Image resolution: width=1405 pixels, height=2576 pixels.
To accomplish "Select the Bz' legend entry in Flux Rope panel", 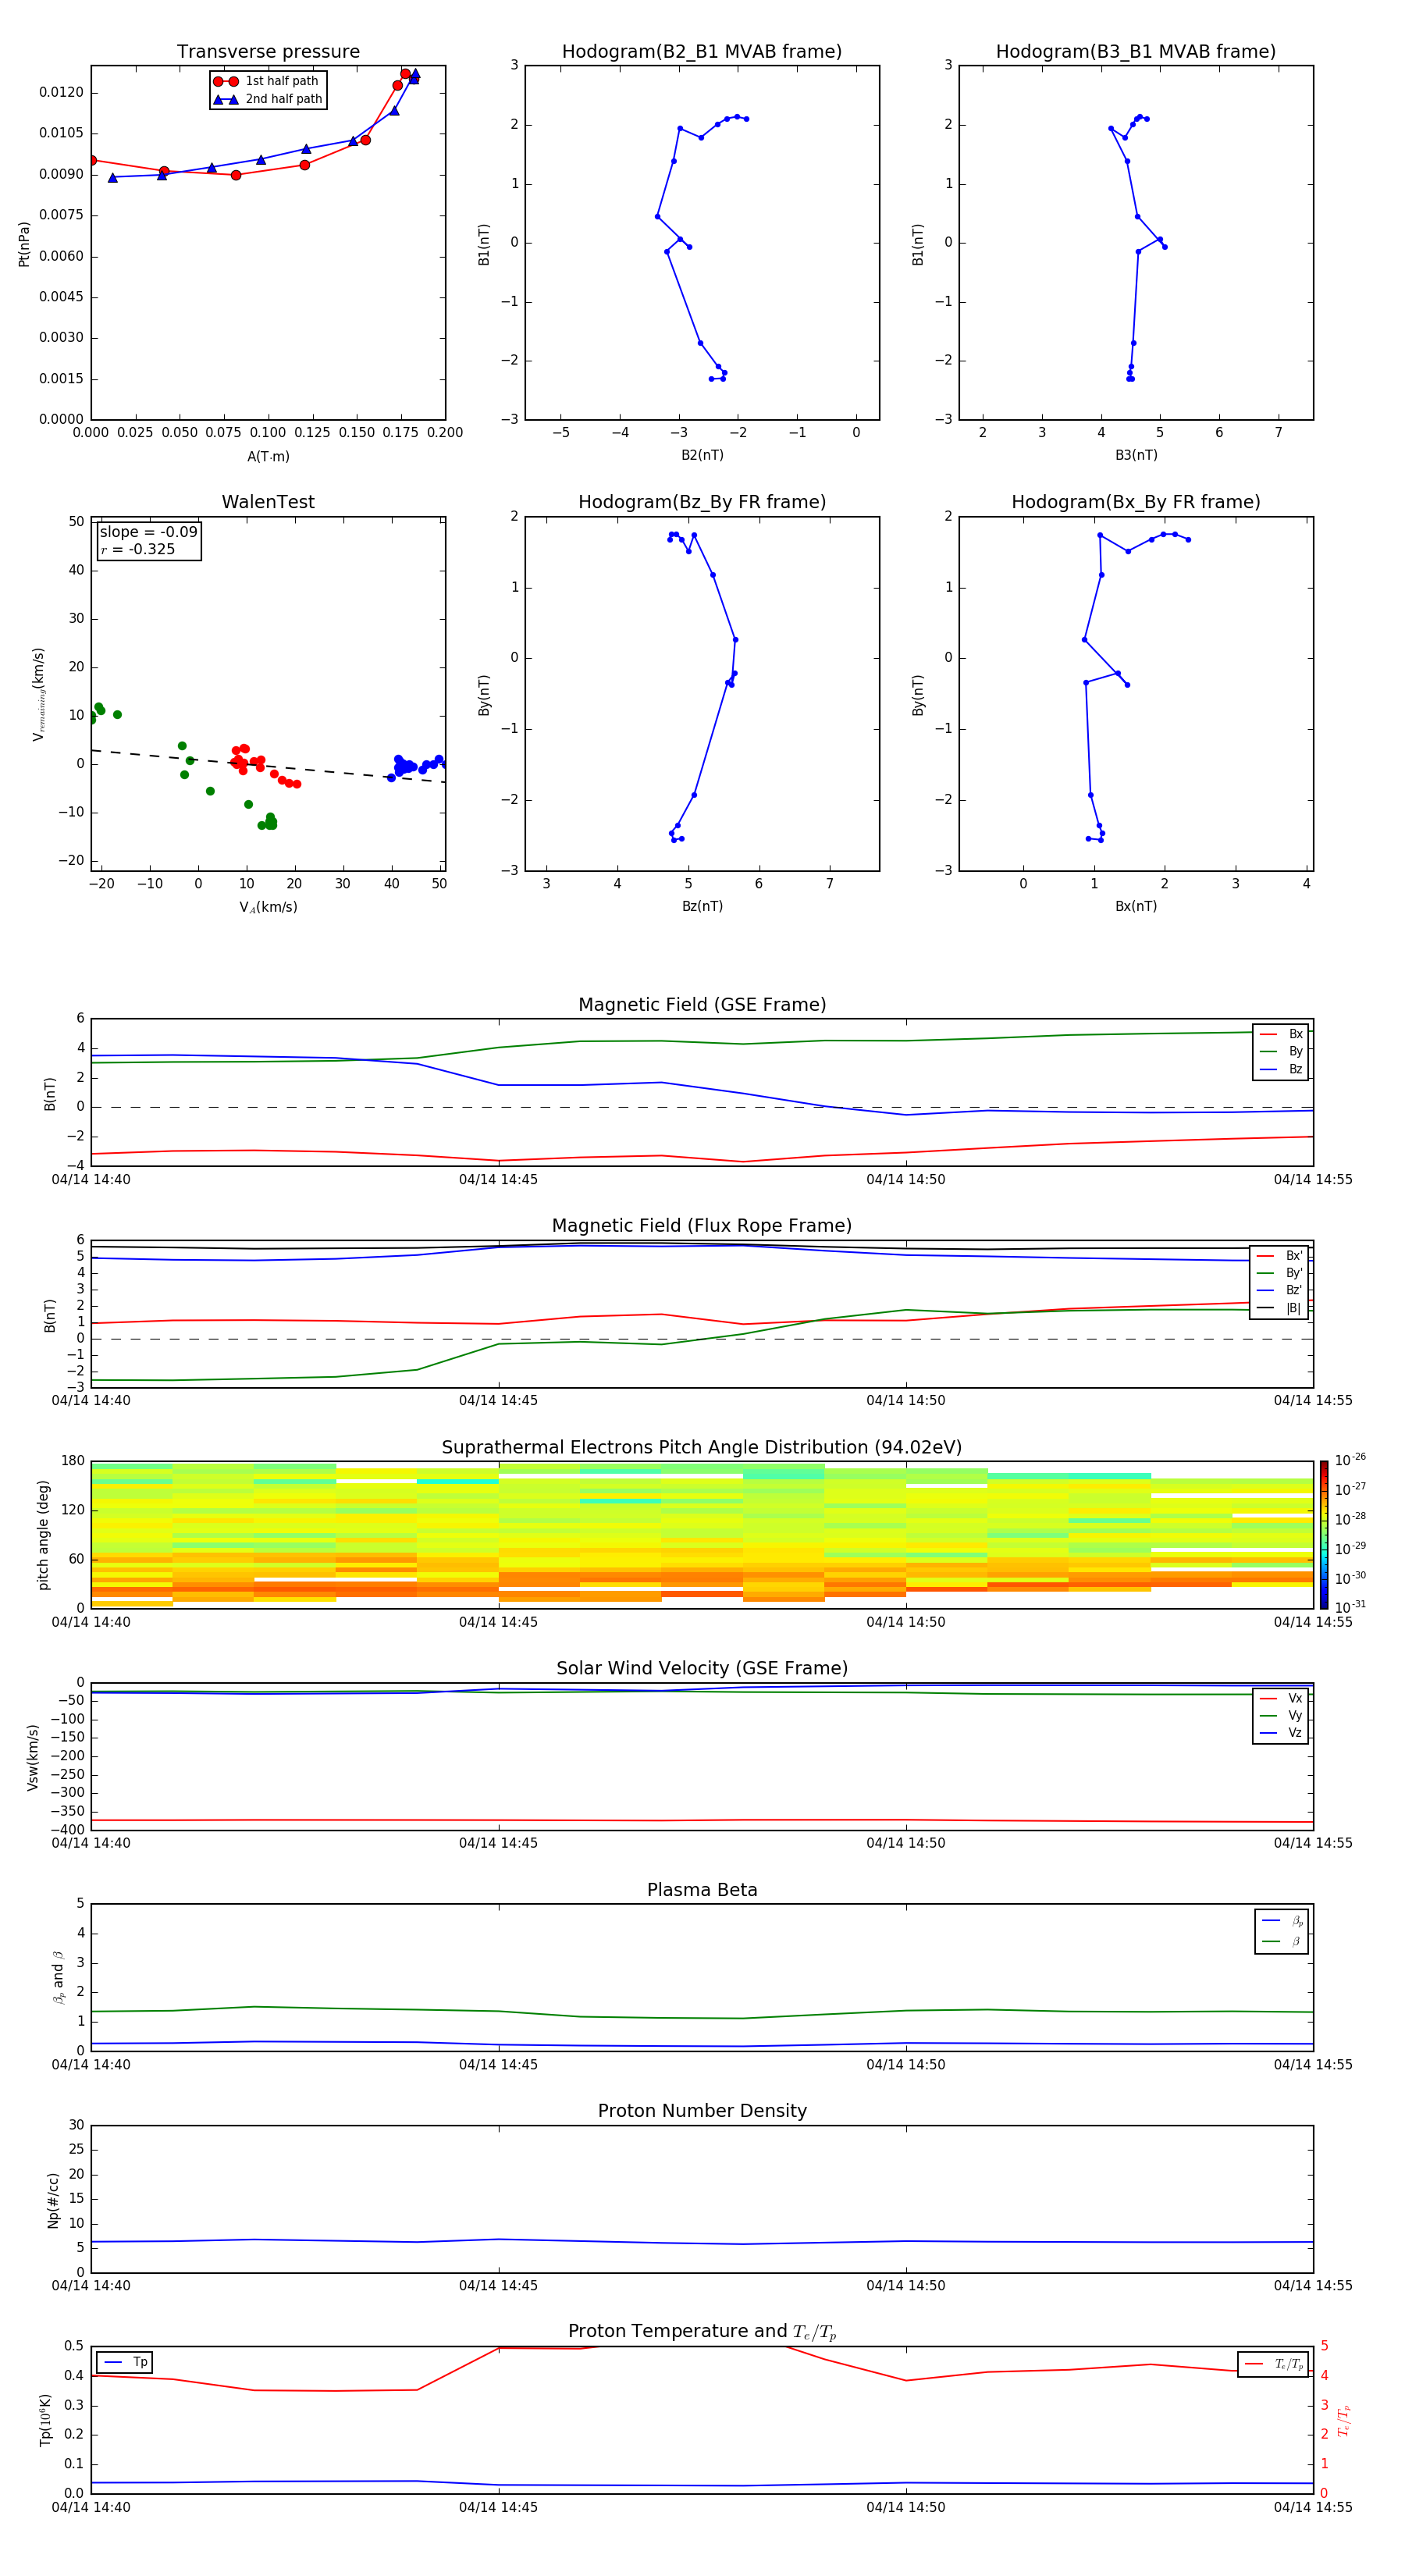I will (1279, 1290).
